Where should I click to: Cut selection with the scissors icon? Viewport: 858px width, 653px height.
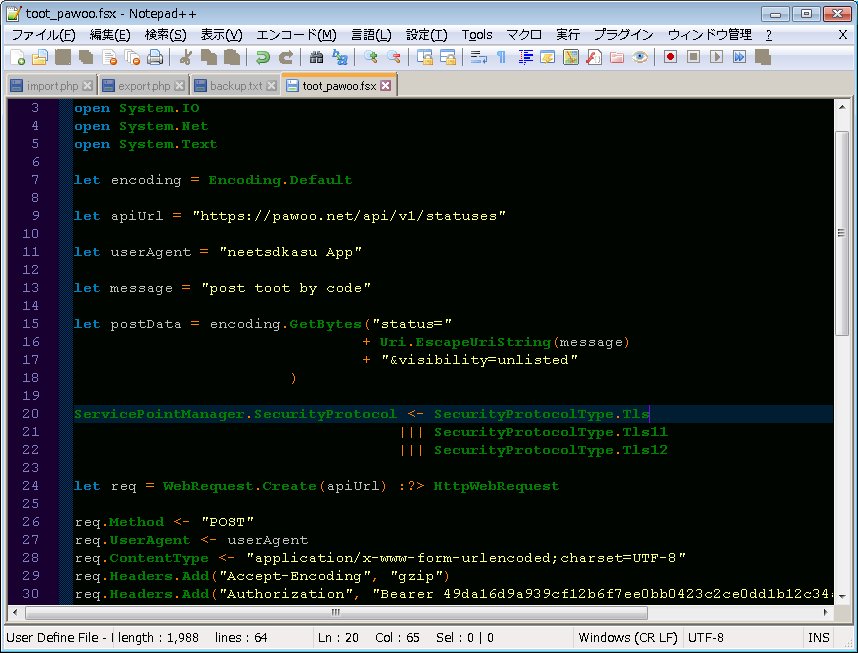point(185,57)
